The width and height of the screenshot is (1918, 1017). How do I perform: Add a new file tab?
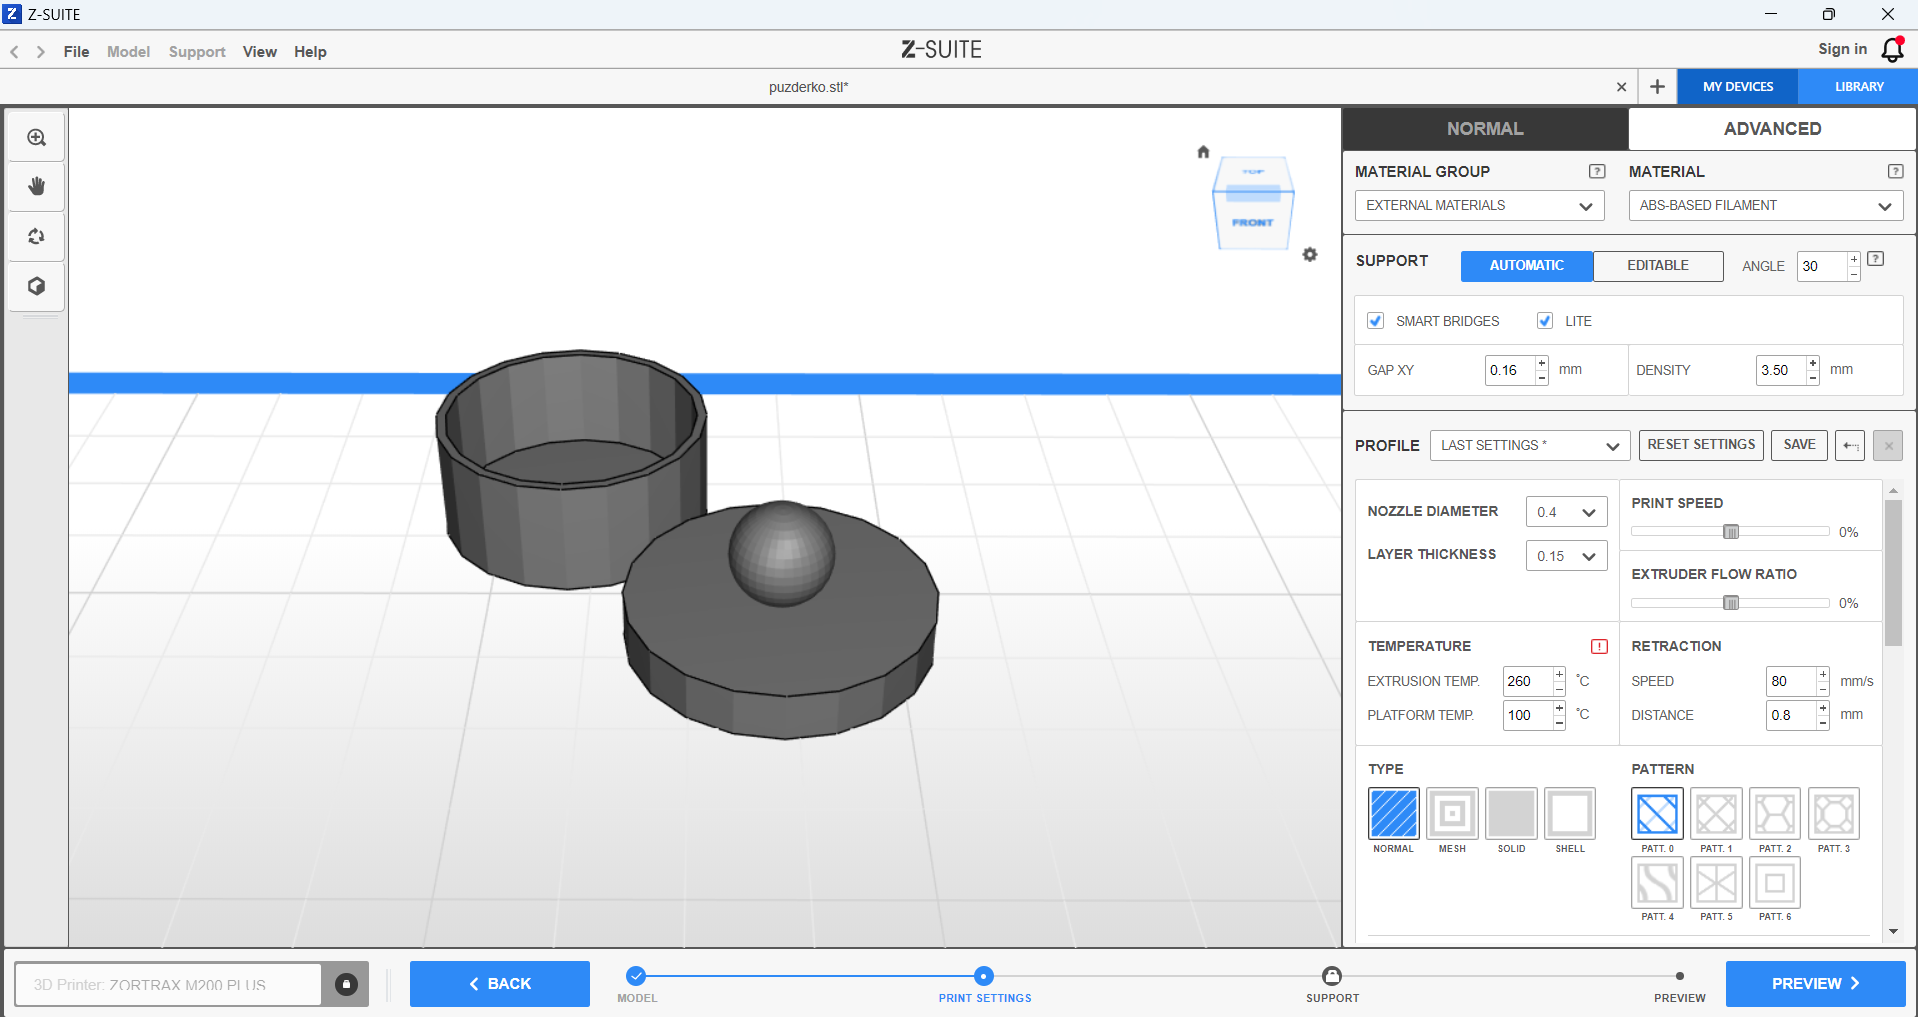[x=1657, y=87]
